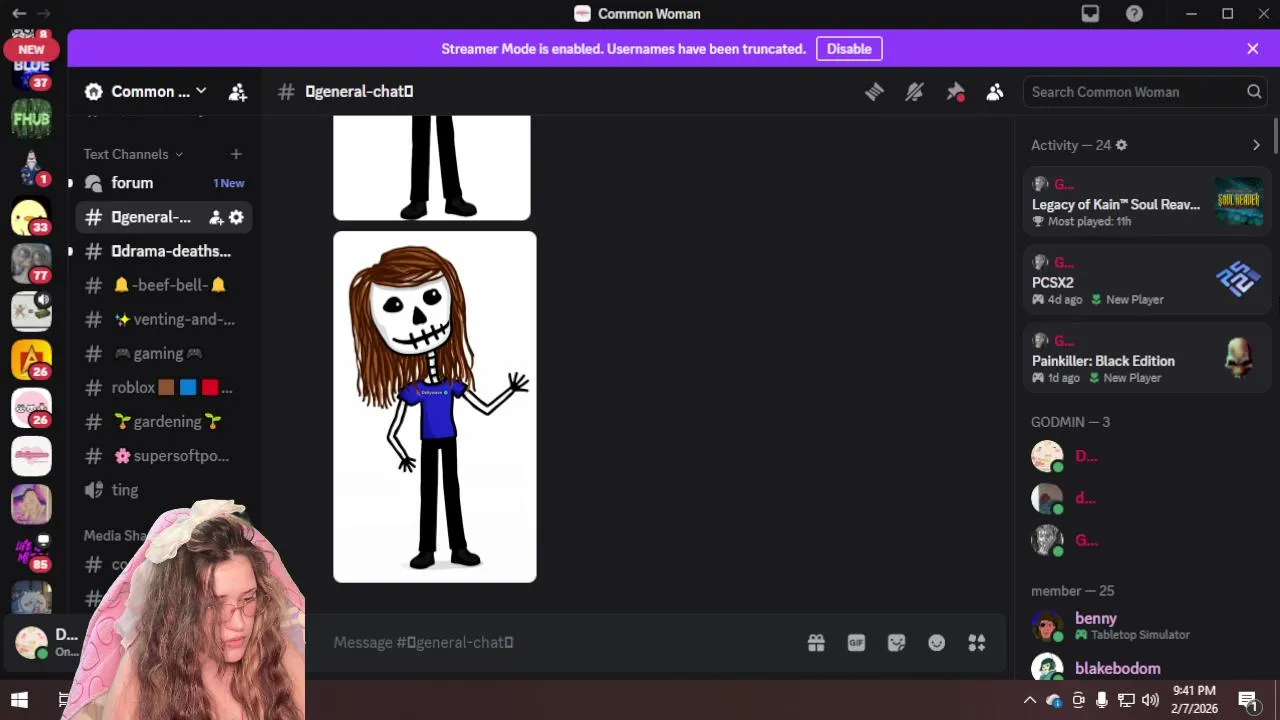Open the PCSX2 activity card
The height and width of the screenshot is (720, 1280).
(x=1147, y=280)
